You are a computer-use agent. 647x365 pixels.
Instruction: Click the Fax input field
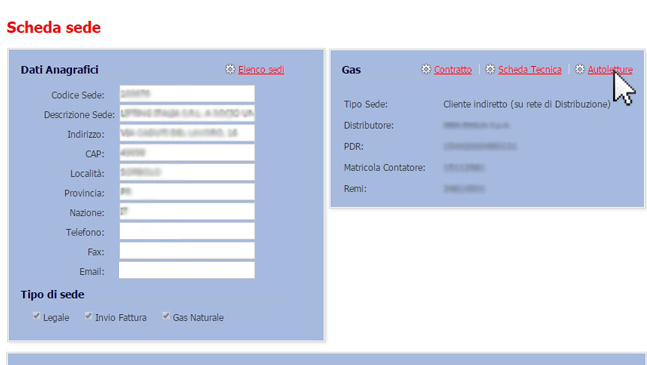[x=187, y=250]
